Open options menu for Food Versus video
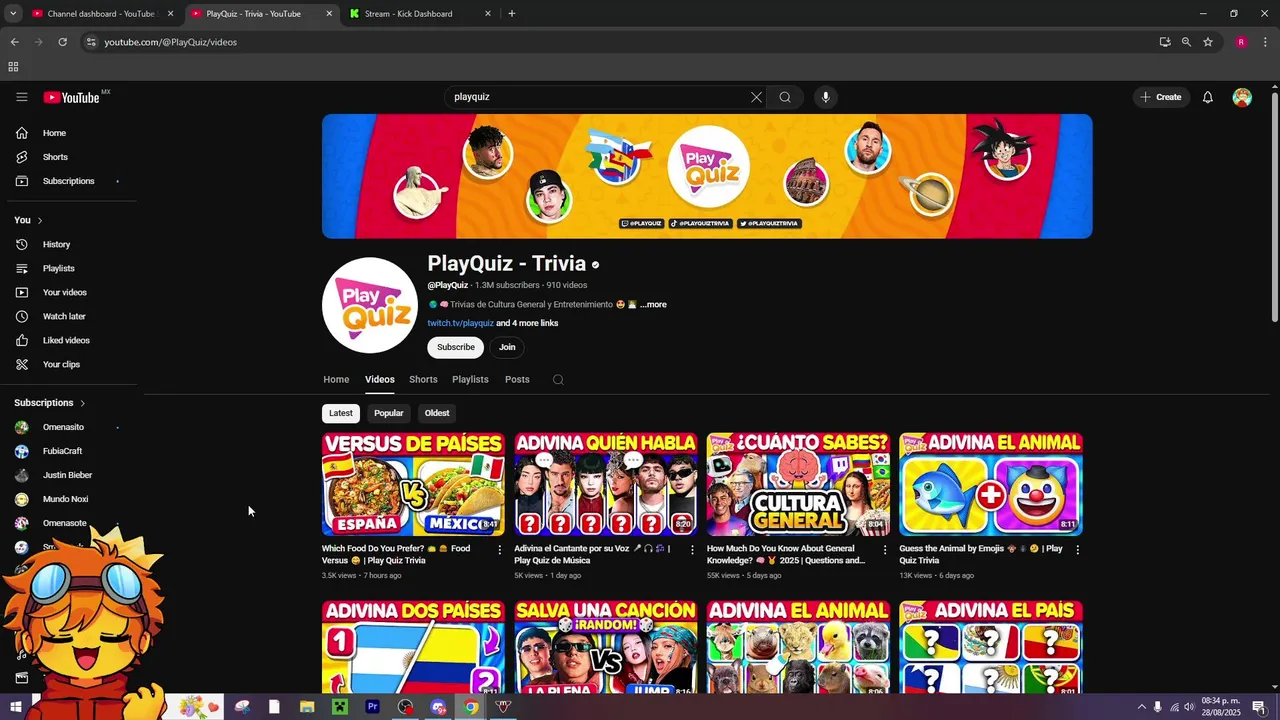 point(500,550)
